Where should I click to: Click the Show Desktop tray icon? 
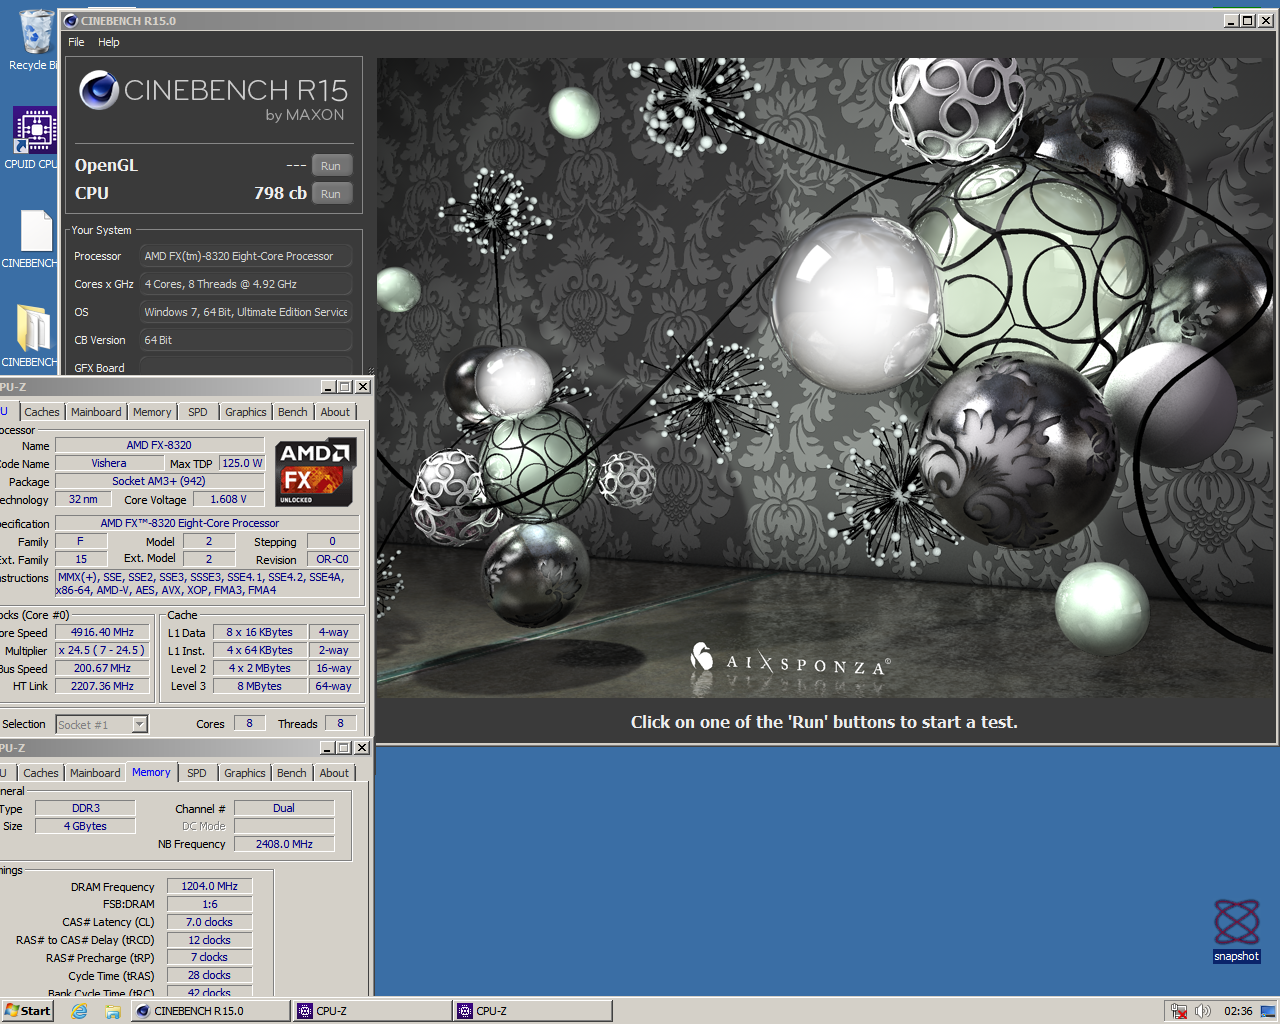pos(1268,1011)
